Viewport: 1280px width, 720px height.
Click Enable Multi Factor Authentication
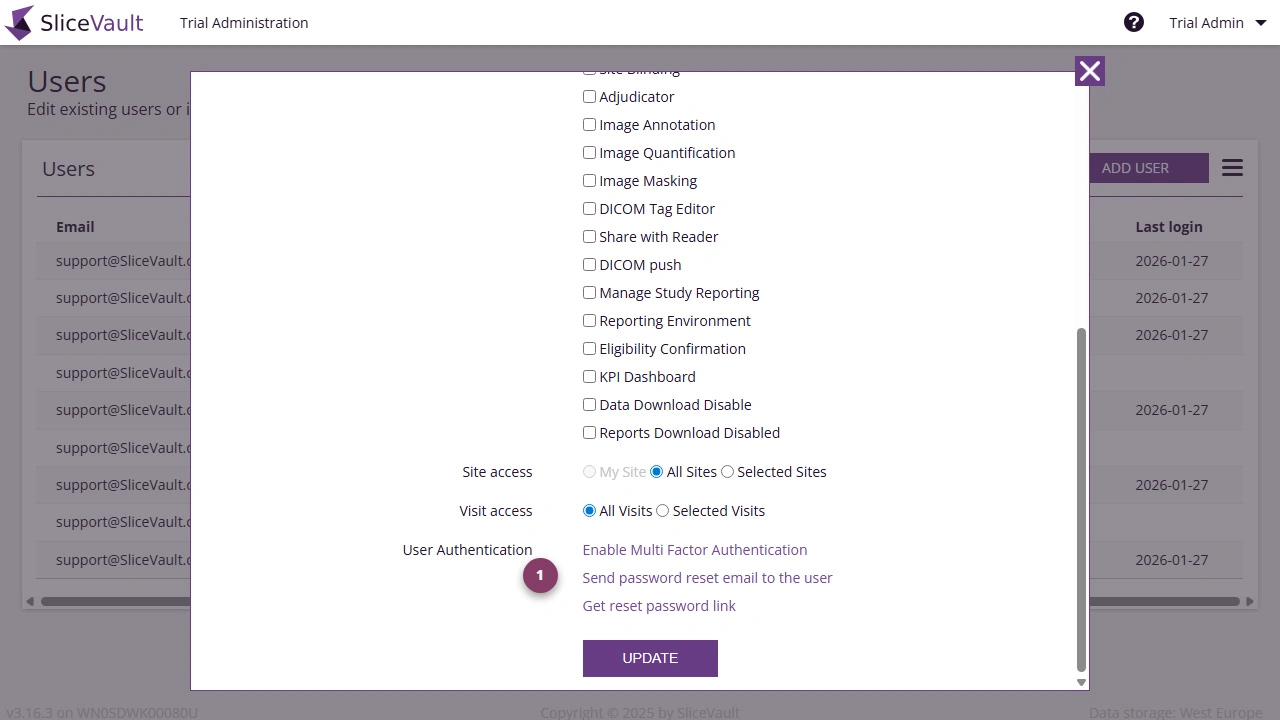(x=694, y=549)
